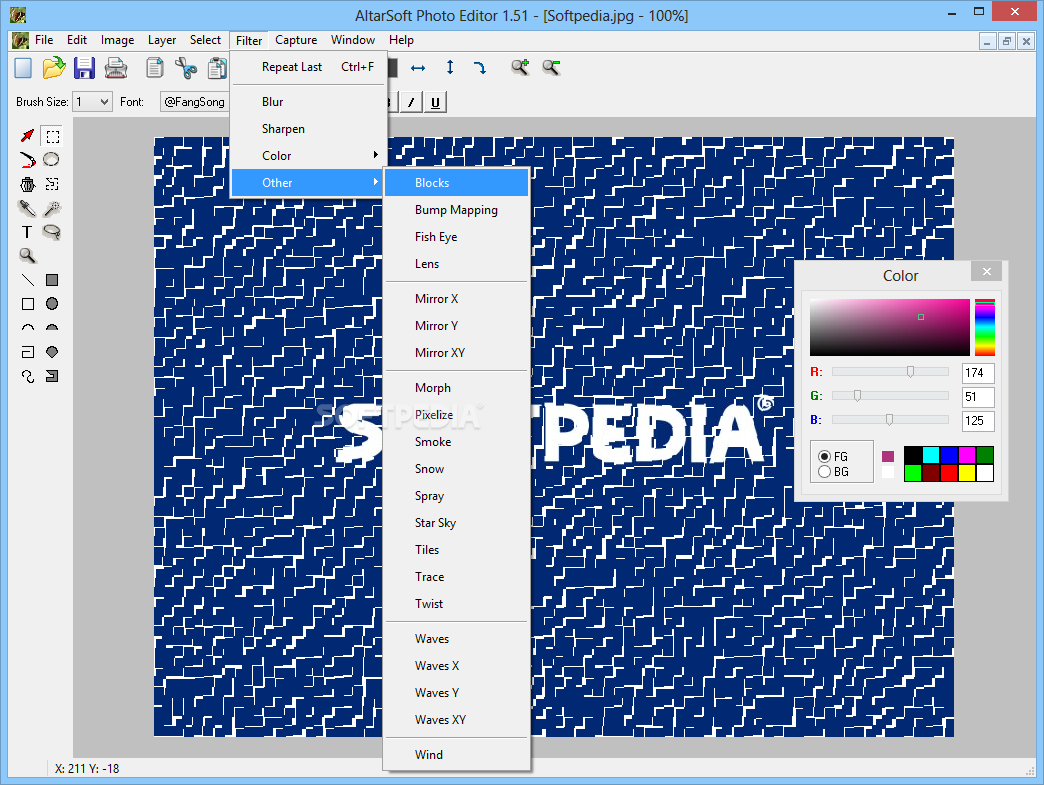This screenshot has height=785, width=1044.
Task: Select the paint bucket fill tool
Action: [27, 184]
